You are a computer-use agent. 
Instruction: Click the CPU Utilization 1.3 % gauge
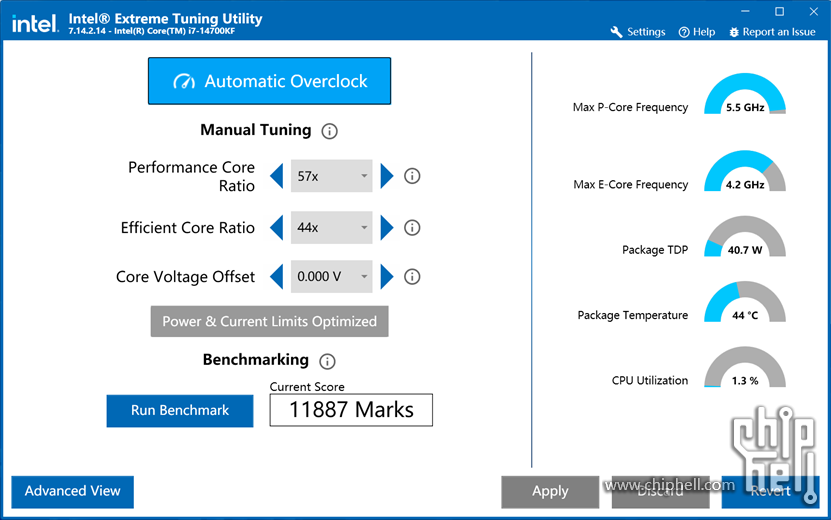coord(745,367)
